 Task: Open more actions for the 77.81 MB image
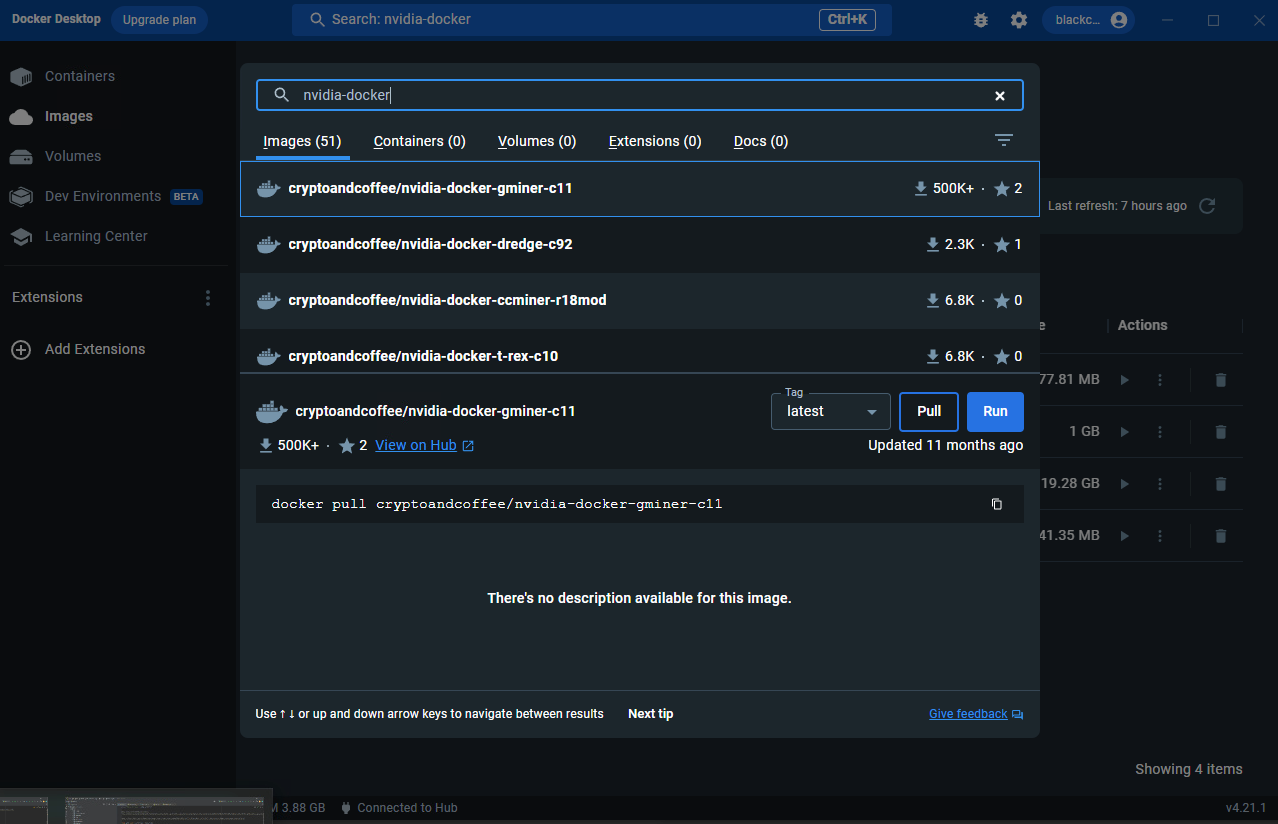pyautogui.click(x=1159, y=379)
